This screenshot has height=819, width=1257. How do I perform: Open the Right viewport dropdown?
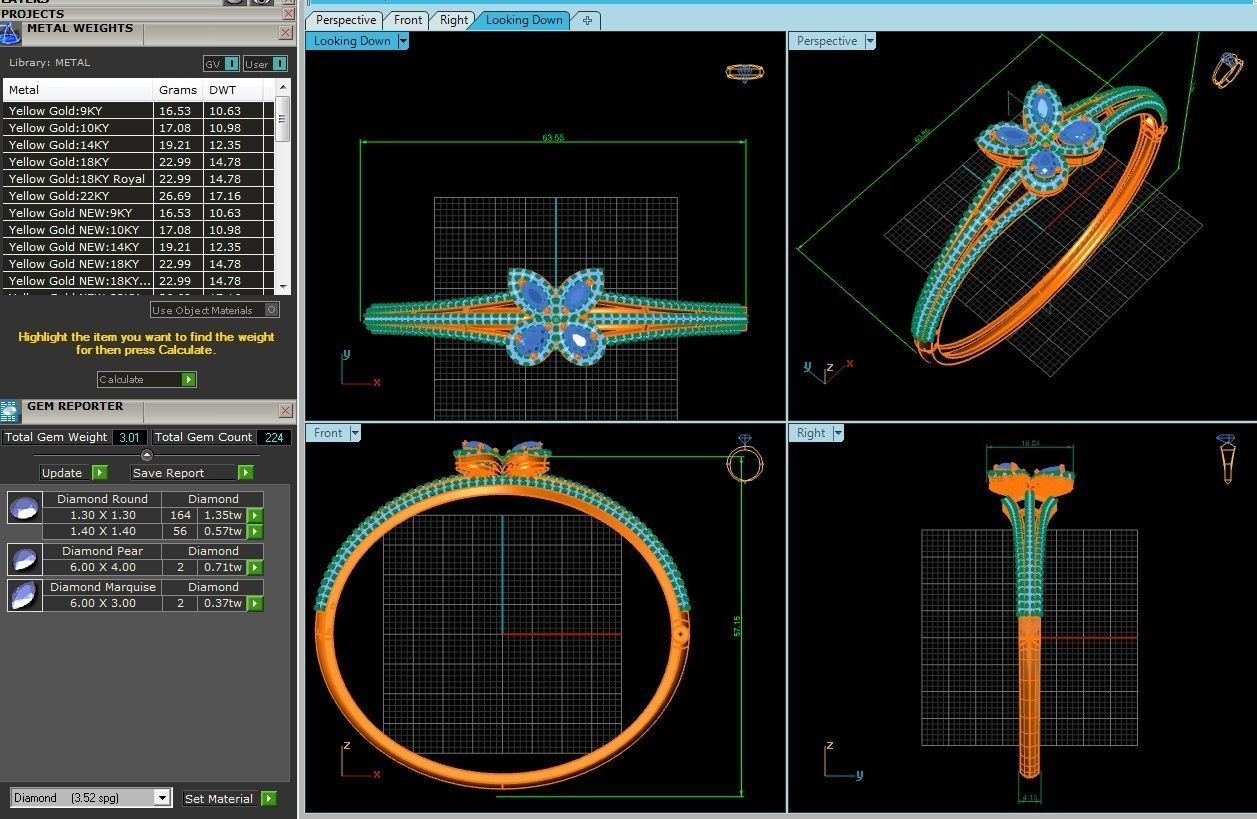pos(838,433)
